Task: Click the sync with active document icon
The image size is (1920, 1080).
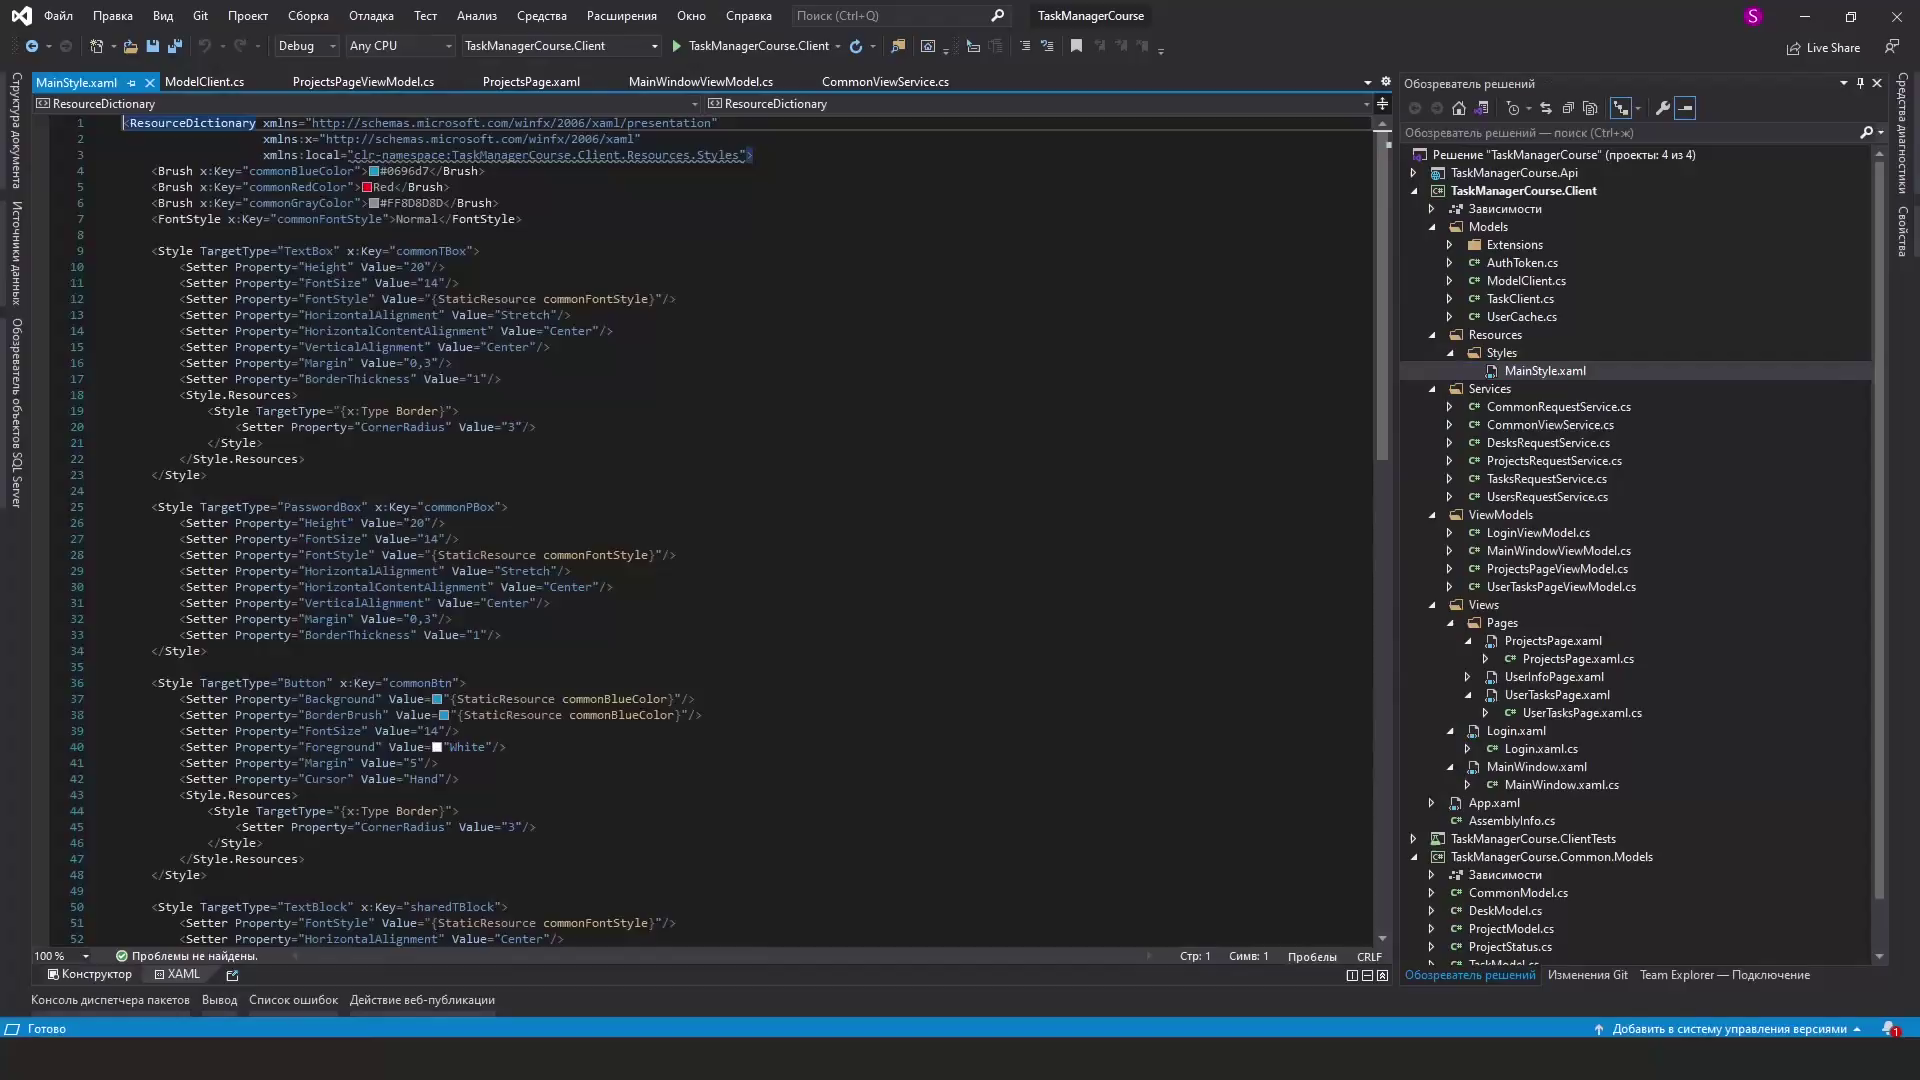Action: [1546, 108]
